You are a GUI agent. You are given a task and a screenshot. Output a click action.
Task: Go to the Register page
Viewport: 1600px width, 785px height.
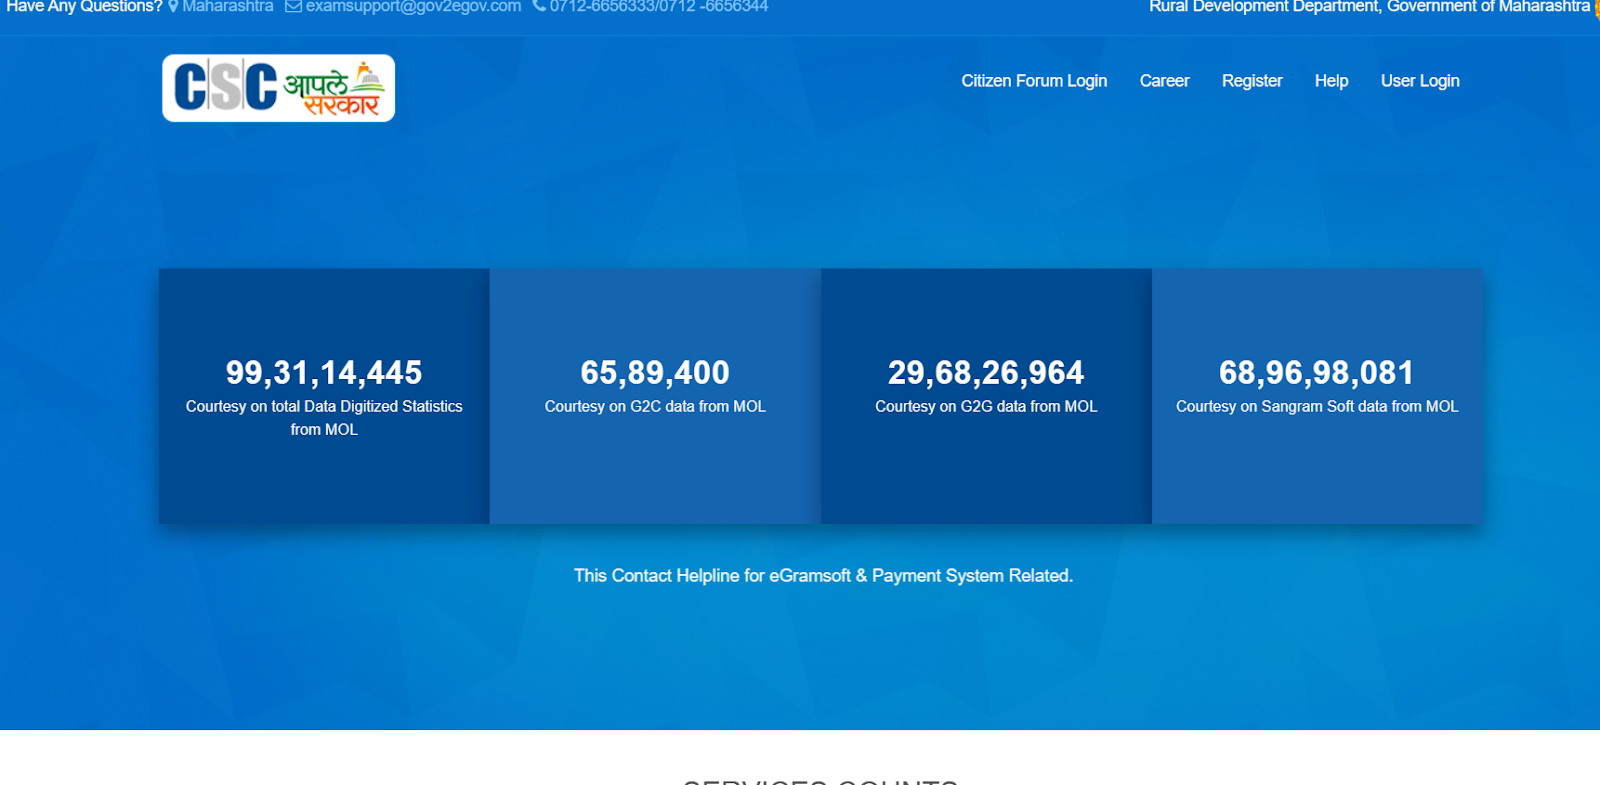(x=1252, y=81)
